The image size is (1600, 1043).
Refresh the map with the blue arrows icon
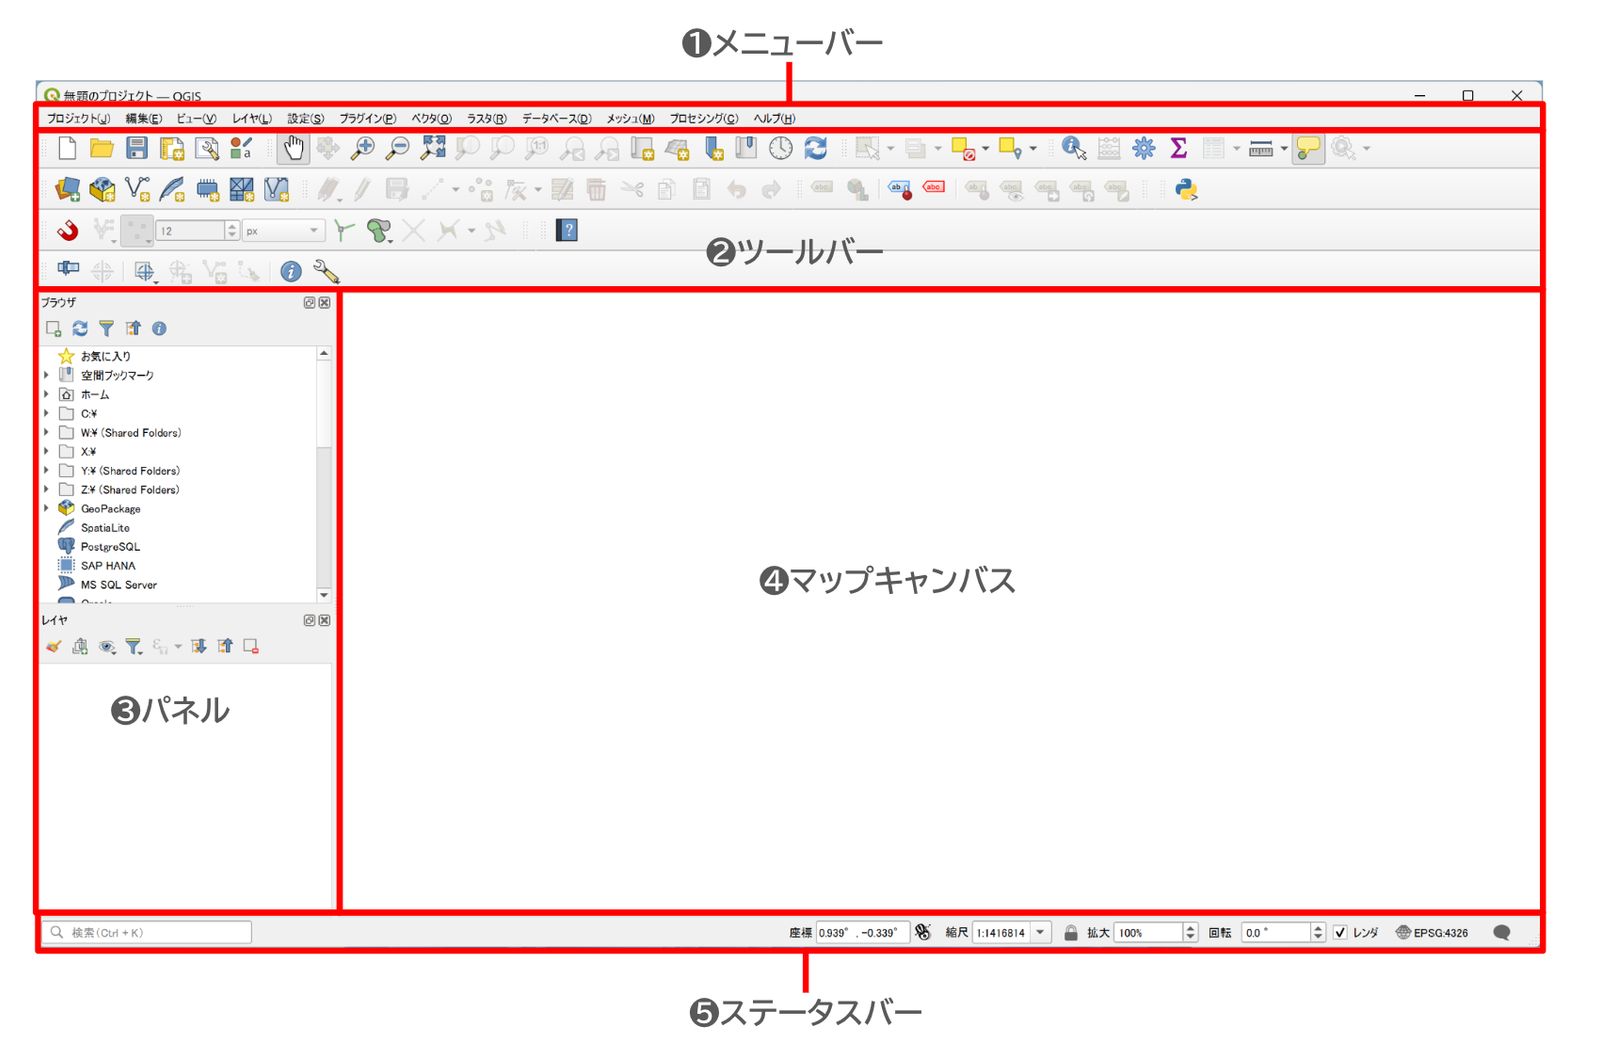pyautogui.click(x=816, y=149)
